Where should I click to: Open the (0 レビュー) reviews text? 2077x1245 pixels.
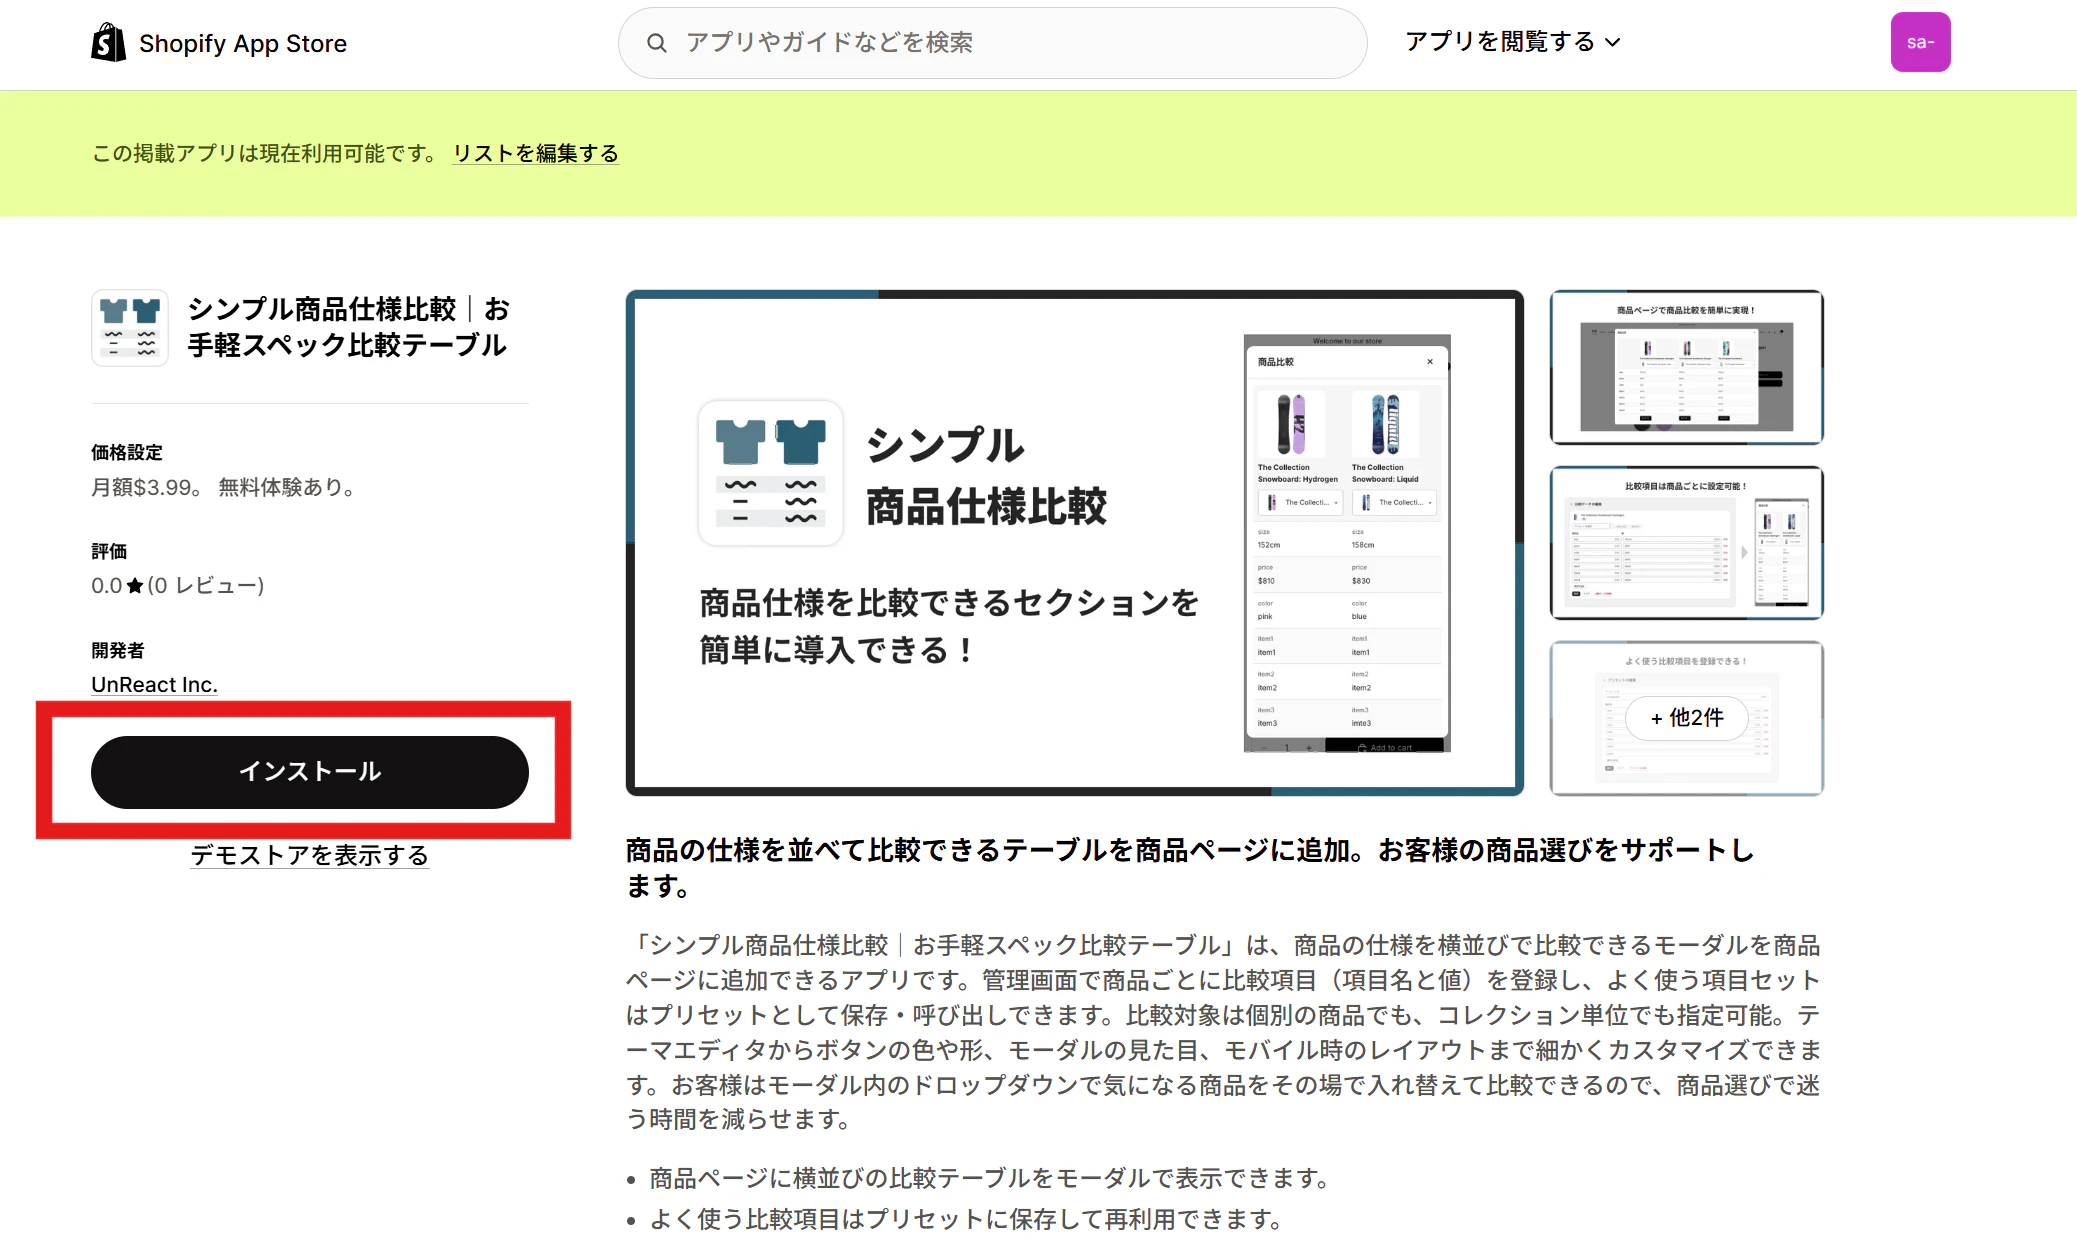coord(206,586)
